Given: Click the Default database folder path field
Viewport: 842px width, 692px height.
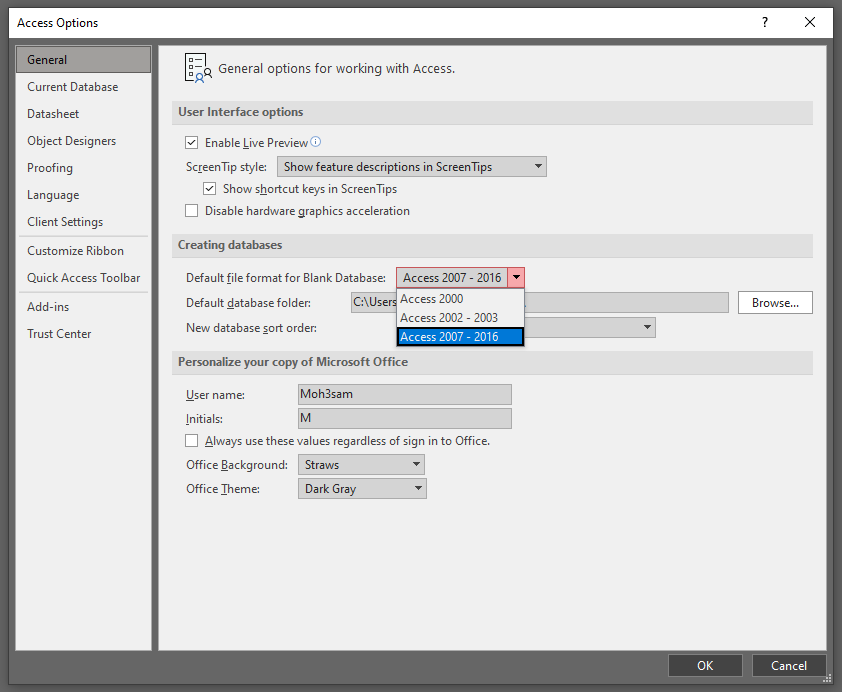Looking at the screenshot, I should 540,302.
